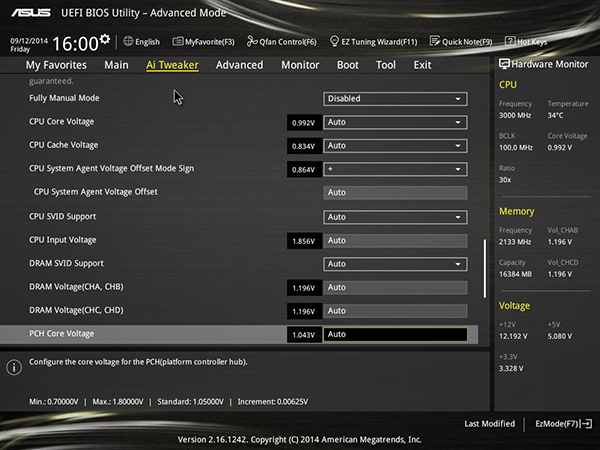Click the settings list scrollbar thumb
Image resolution: width=600 pixels, height=450 pixels.
[485, 269]
